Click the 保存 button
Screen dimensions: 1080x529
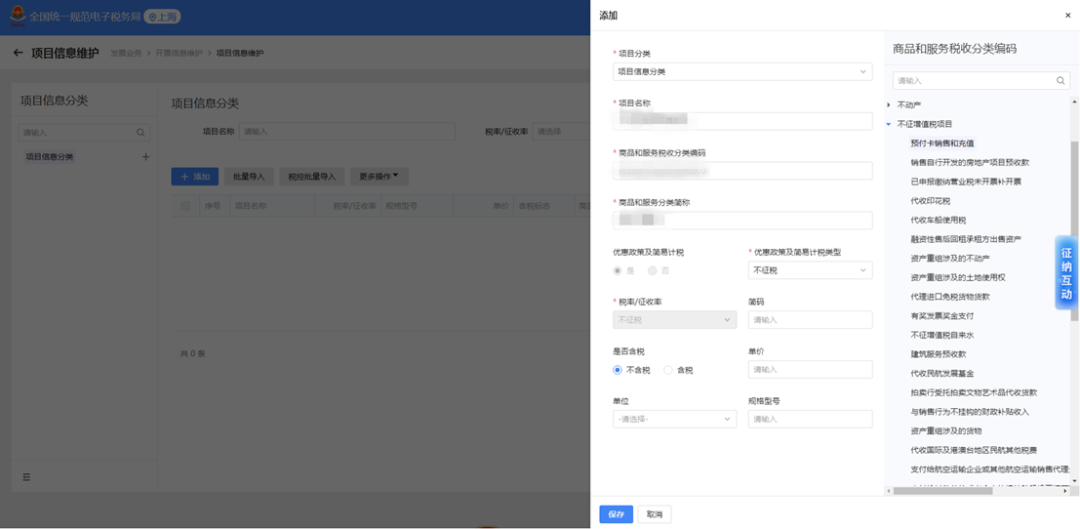[x=616, y=515]
